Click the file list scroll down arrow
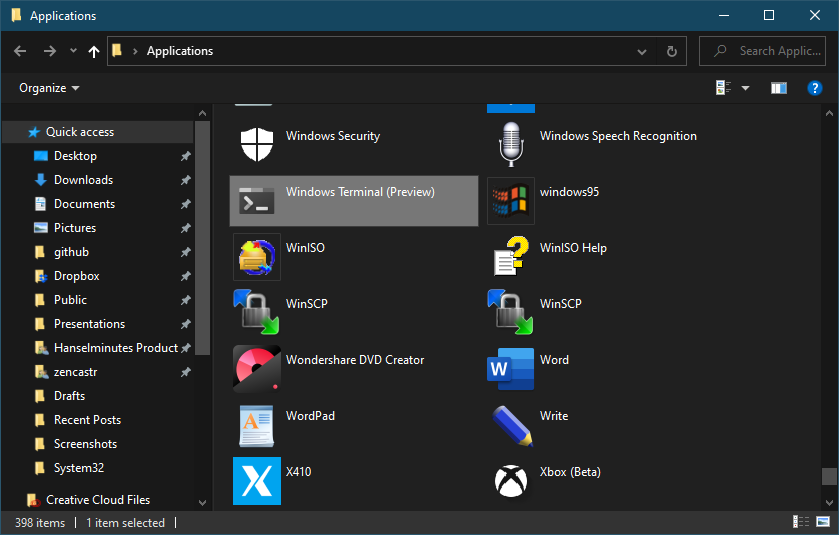 coord(829,502)
